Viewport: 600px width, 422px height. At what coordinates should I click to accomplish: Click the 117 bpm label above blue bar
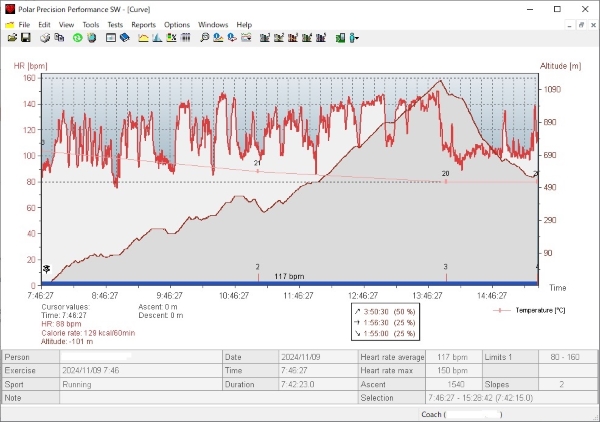[x=289, y=276]
